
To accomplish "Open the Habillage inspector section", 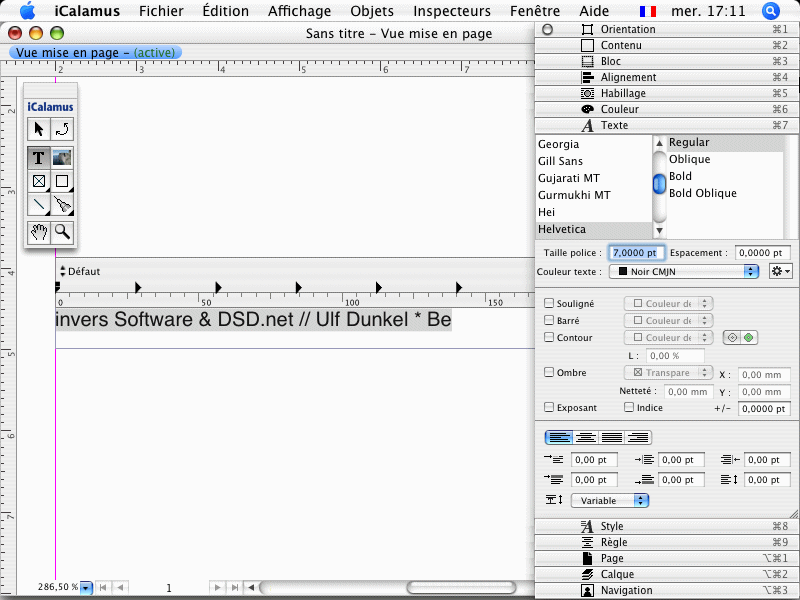I will (666, 93).
